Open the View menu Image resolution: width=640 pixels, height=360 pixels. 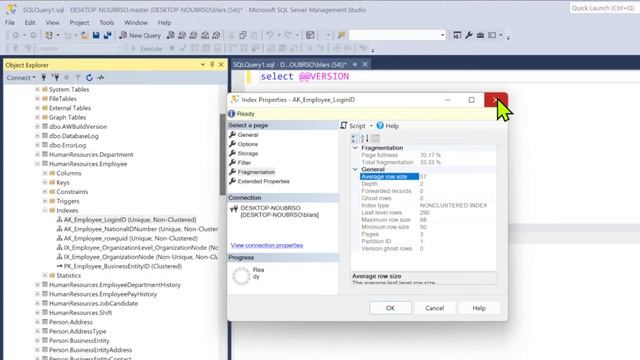[52, 22]
